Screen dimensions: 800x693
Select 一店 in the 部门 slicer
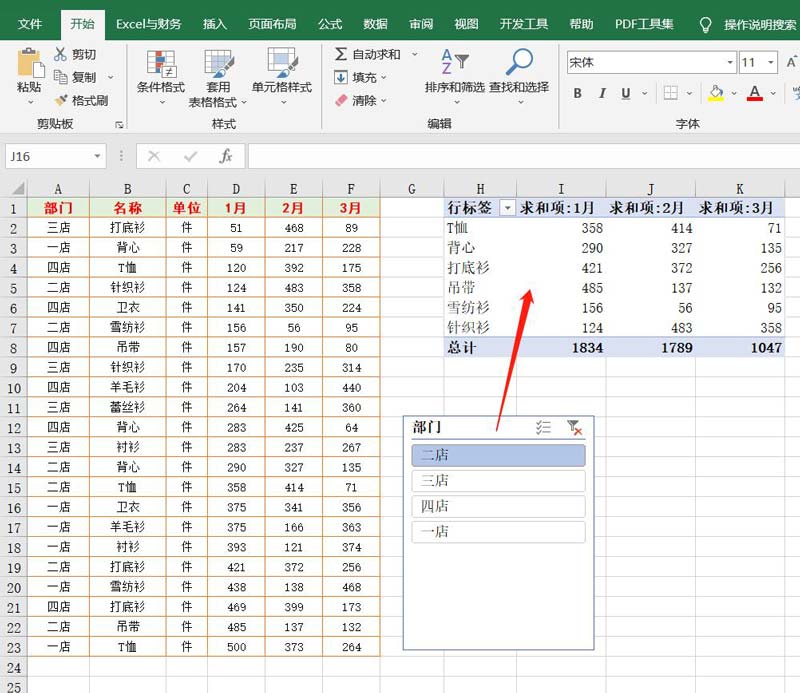coord(498,531)
